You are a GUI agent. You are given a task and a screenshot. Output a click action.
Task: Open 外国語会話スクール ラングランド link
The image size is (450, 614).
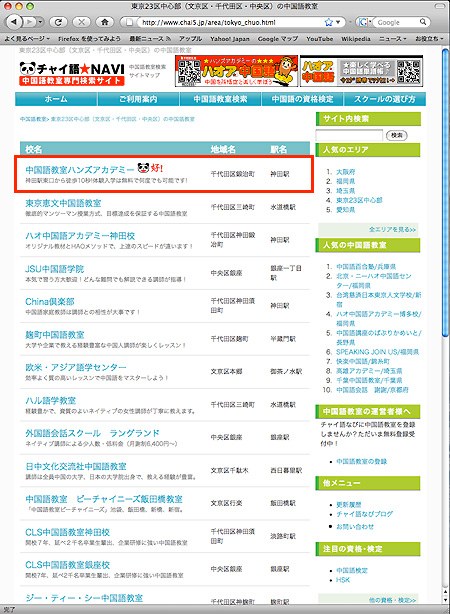tap(92, 433)
